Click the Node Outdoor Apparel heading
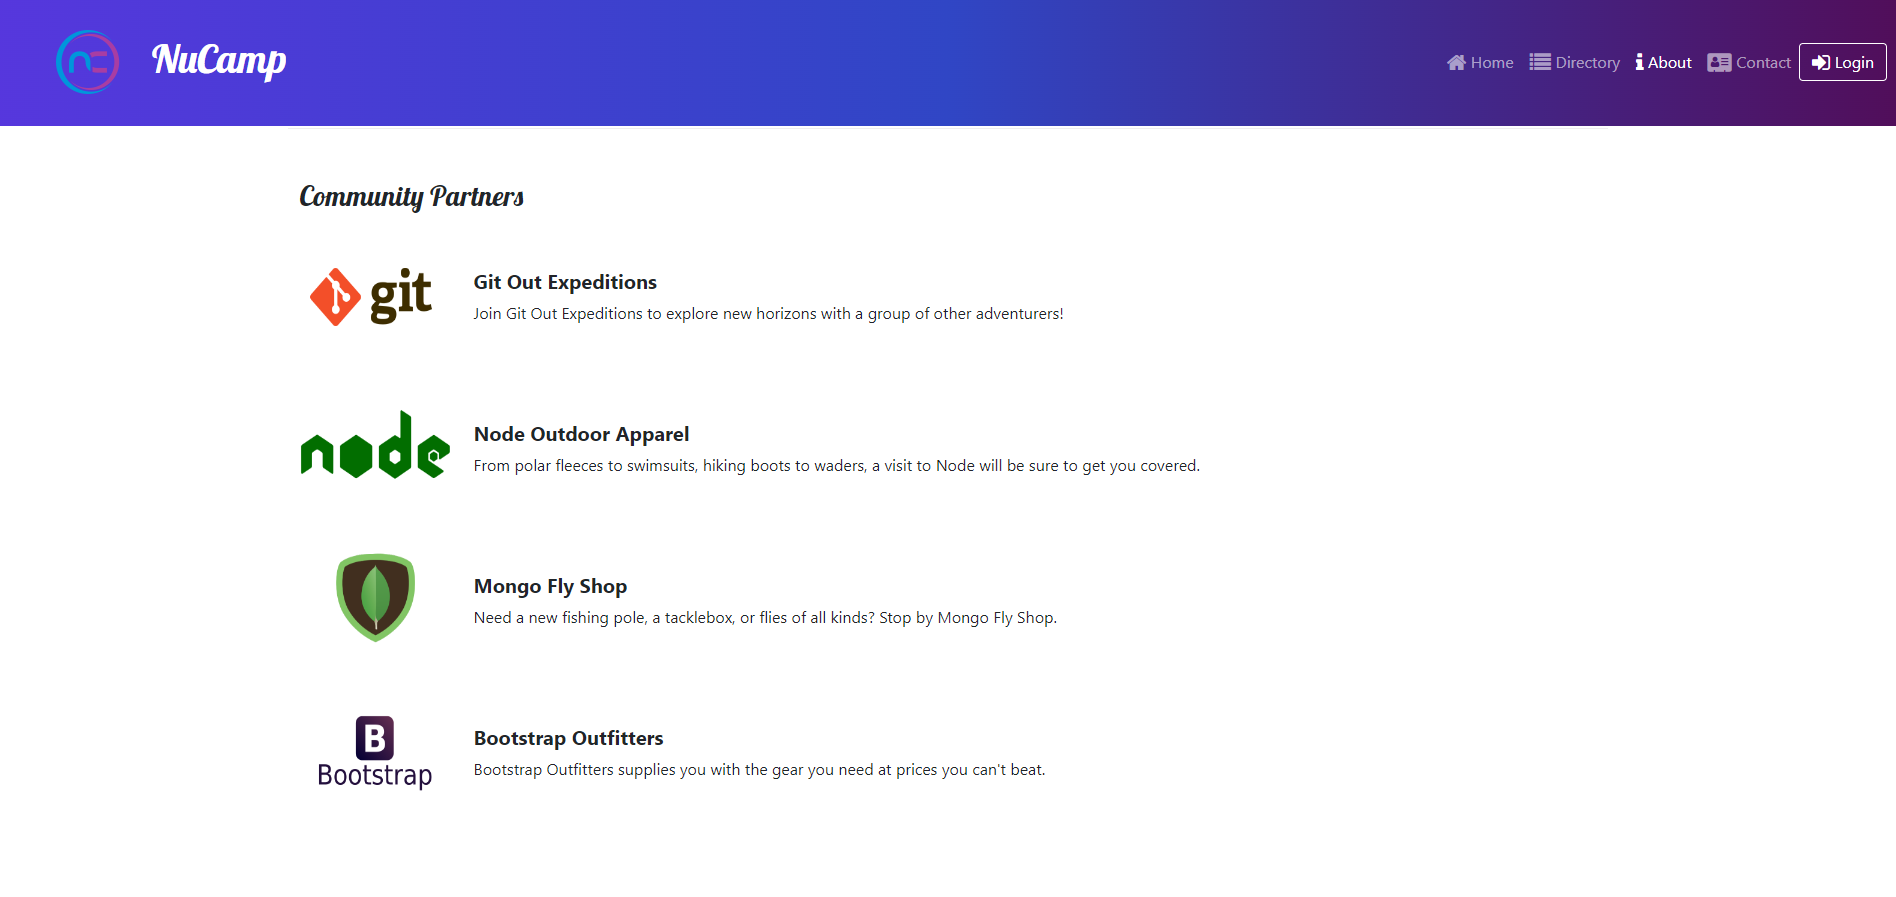This screenshot has height=897, width=1896. pyautogui.click(x=581, y=434)
